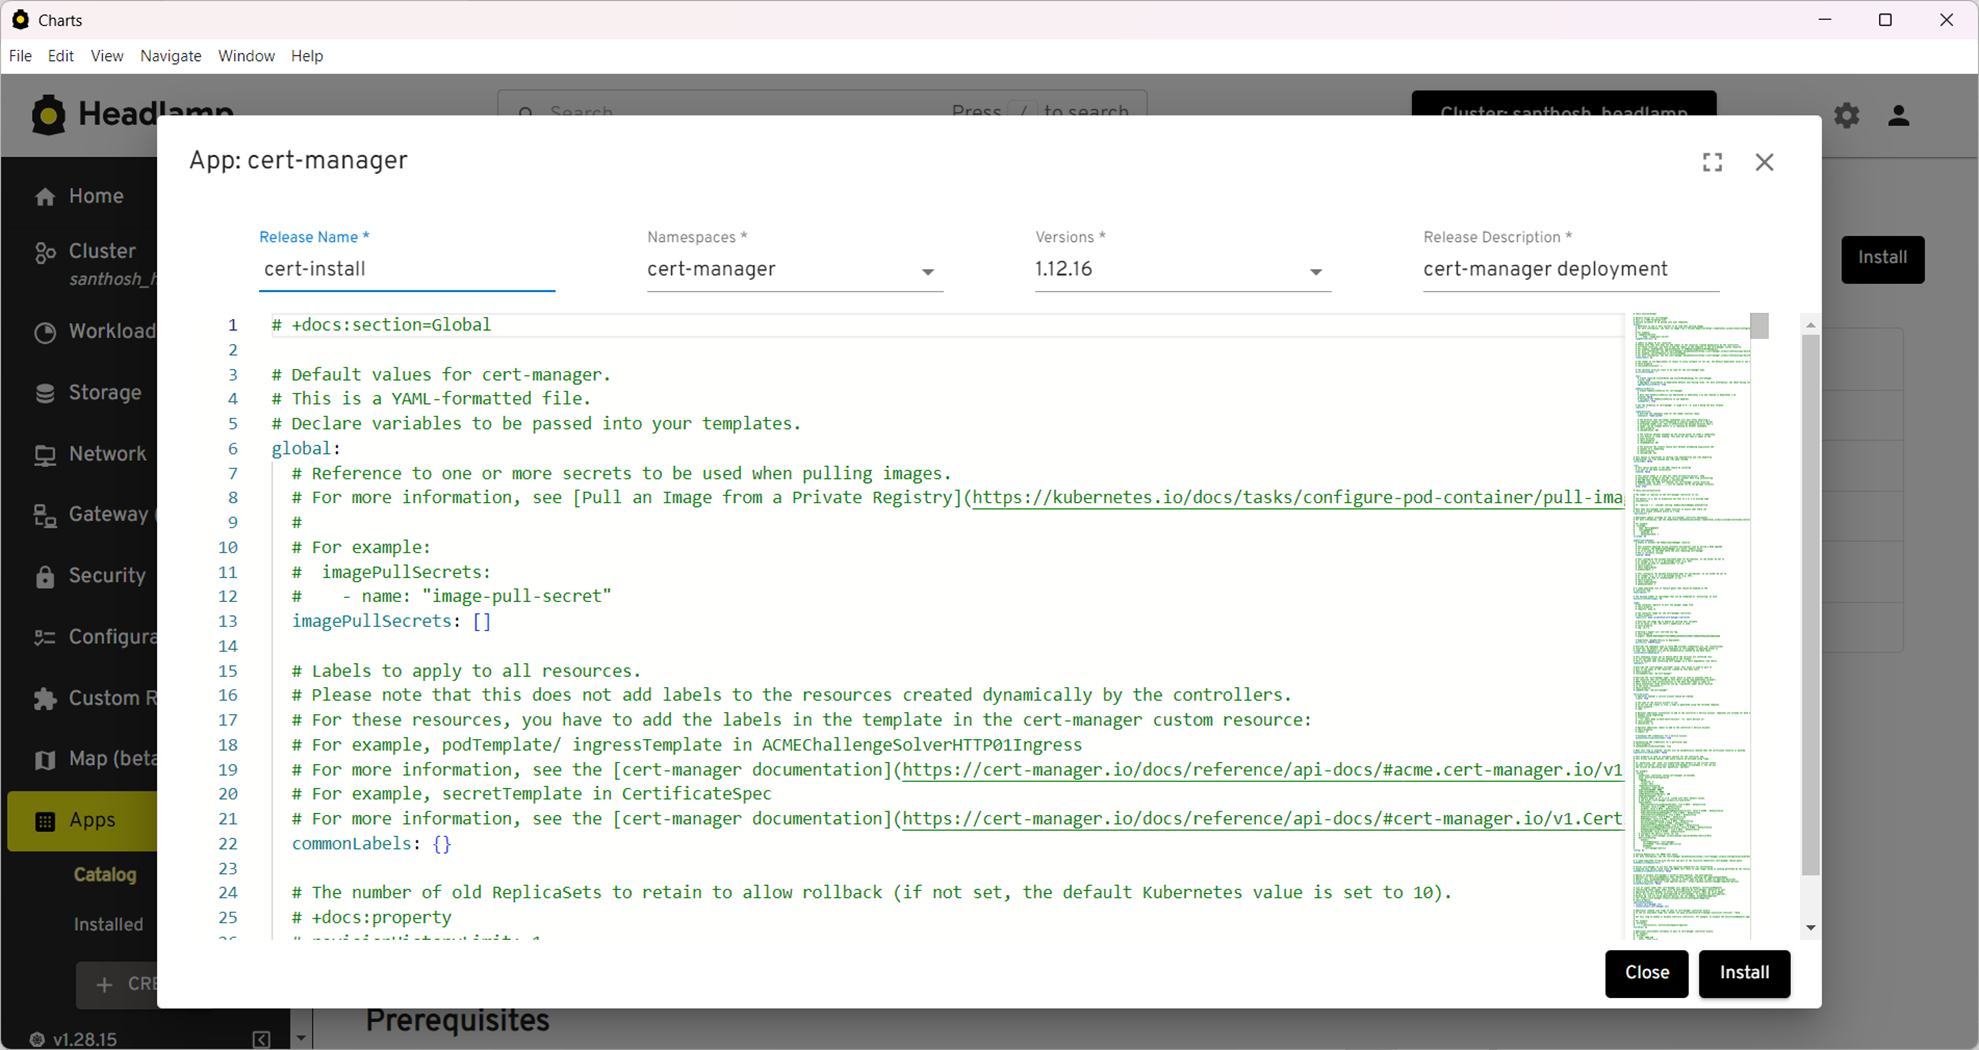Screen dimensions: 1979x1050
Task: Open the cert-manager.io/v1.Cert api-docs link
Action: 1262,819
